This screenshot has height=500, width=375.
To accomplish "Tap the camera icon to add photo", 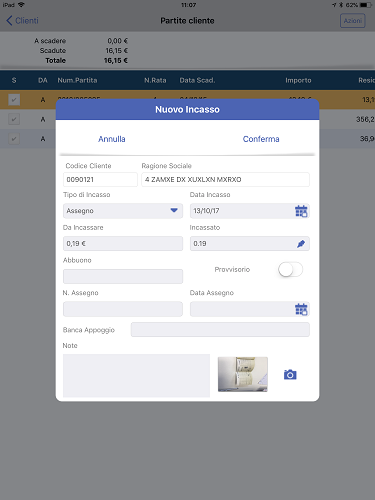I will coord(290,375).
